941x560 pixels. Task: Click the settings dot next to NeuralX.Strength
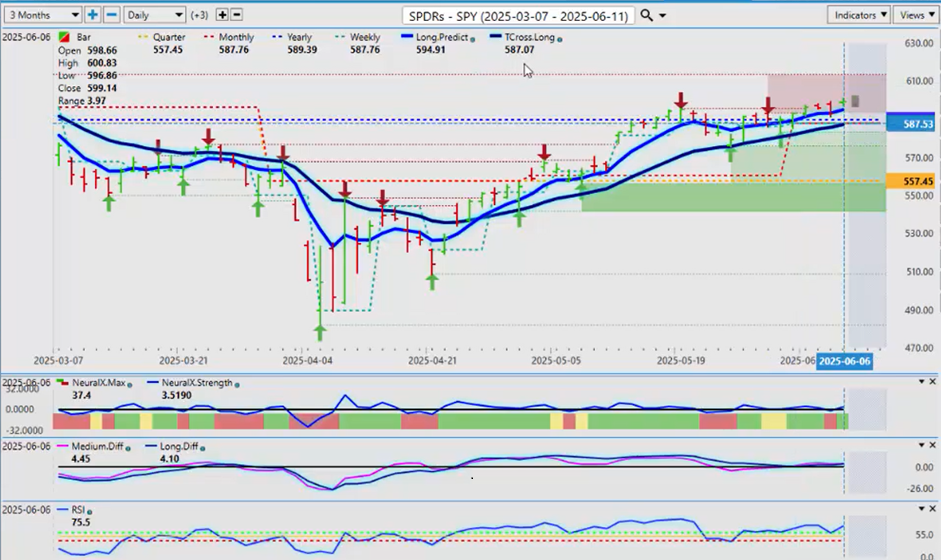point(237,384)
